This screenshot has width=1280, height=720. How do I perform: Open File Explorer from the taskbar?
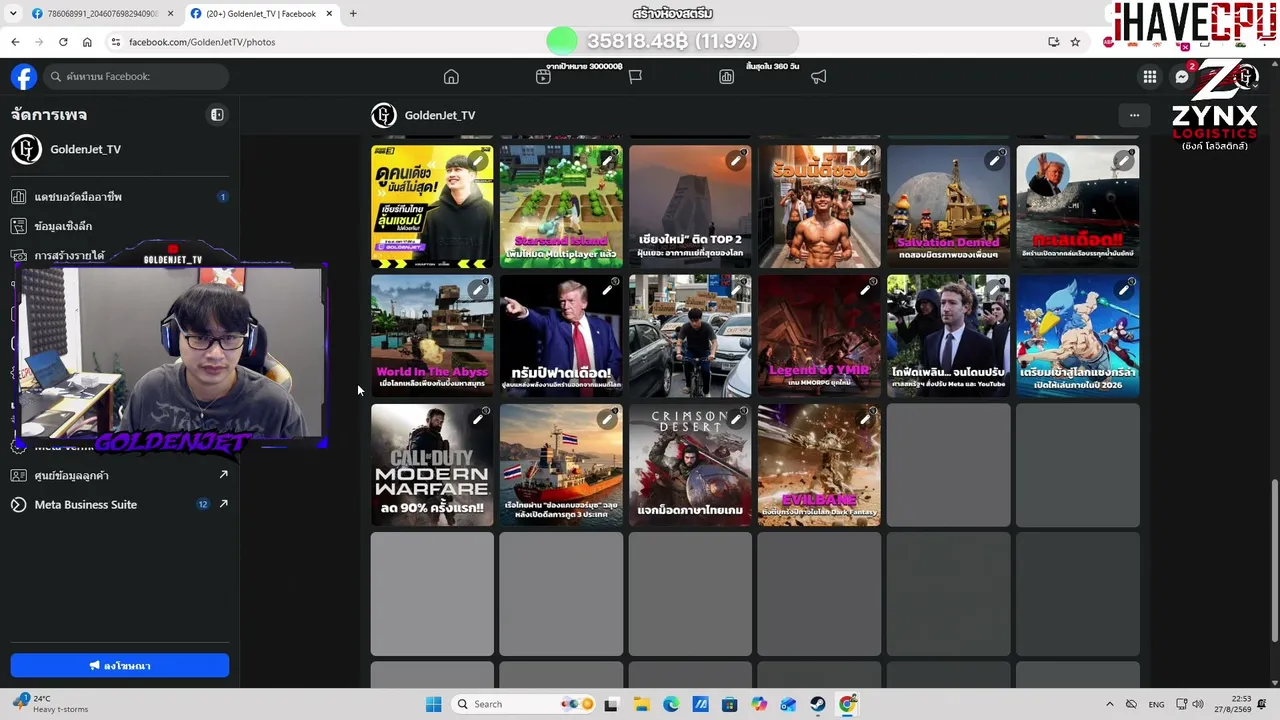pyautogui.click(x=641, y=704)
